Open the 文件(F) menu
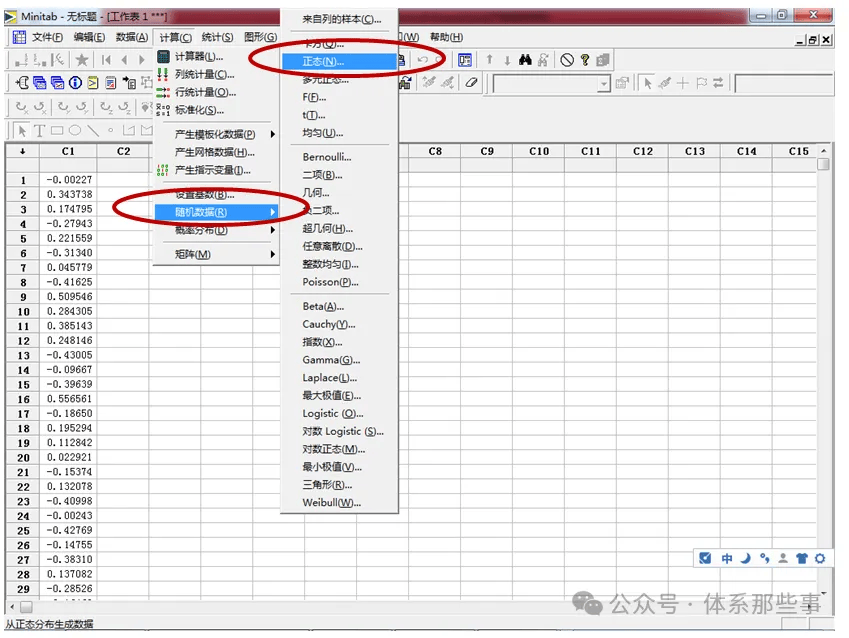849x638 pixels. pyautogui.click(x=47, y=37)
